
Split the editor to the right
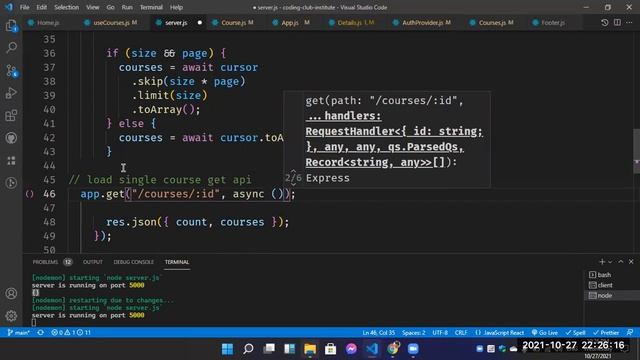click(617, 22)
